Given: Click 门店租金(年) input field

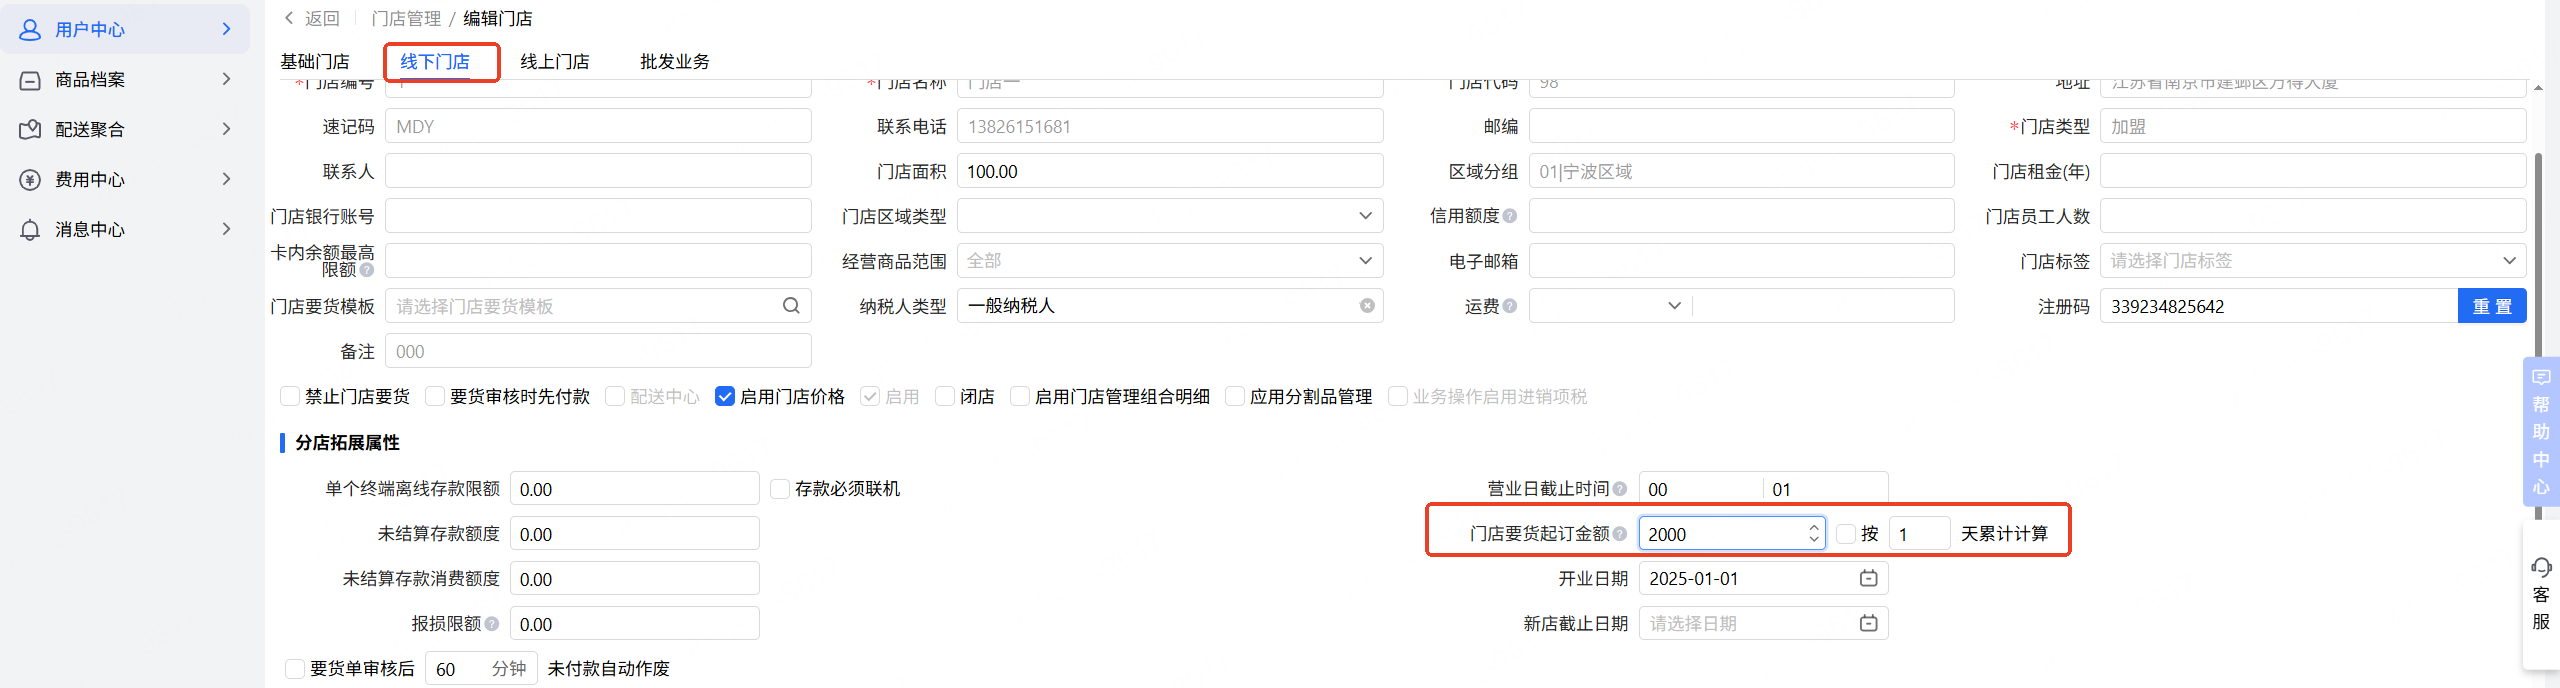Looking at the screenshot, I should tap(2313, 171).
